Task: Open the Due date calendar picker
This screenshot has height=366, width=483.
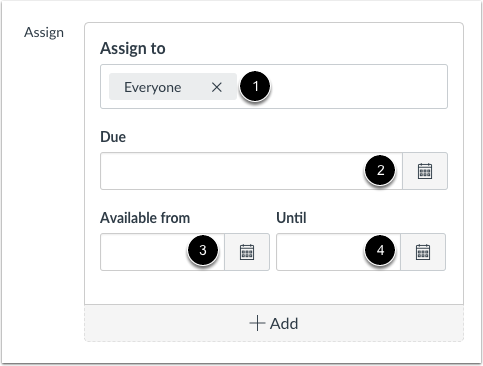Action: coord(425,171)
